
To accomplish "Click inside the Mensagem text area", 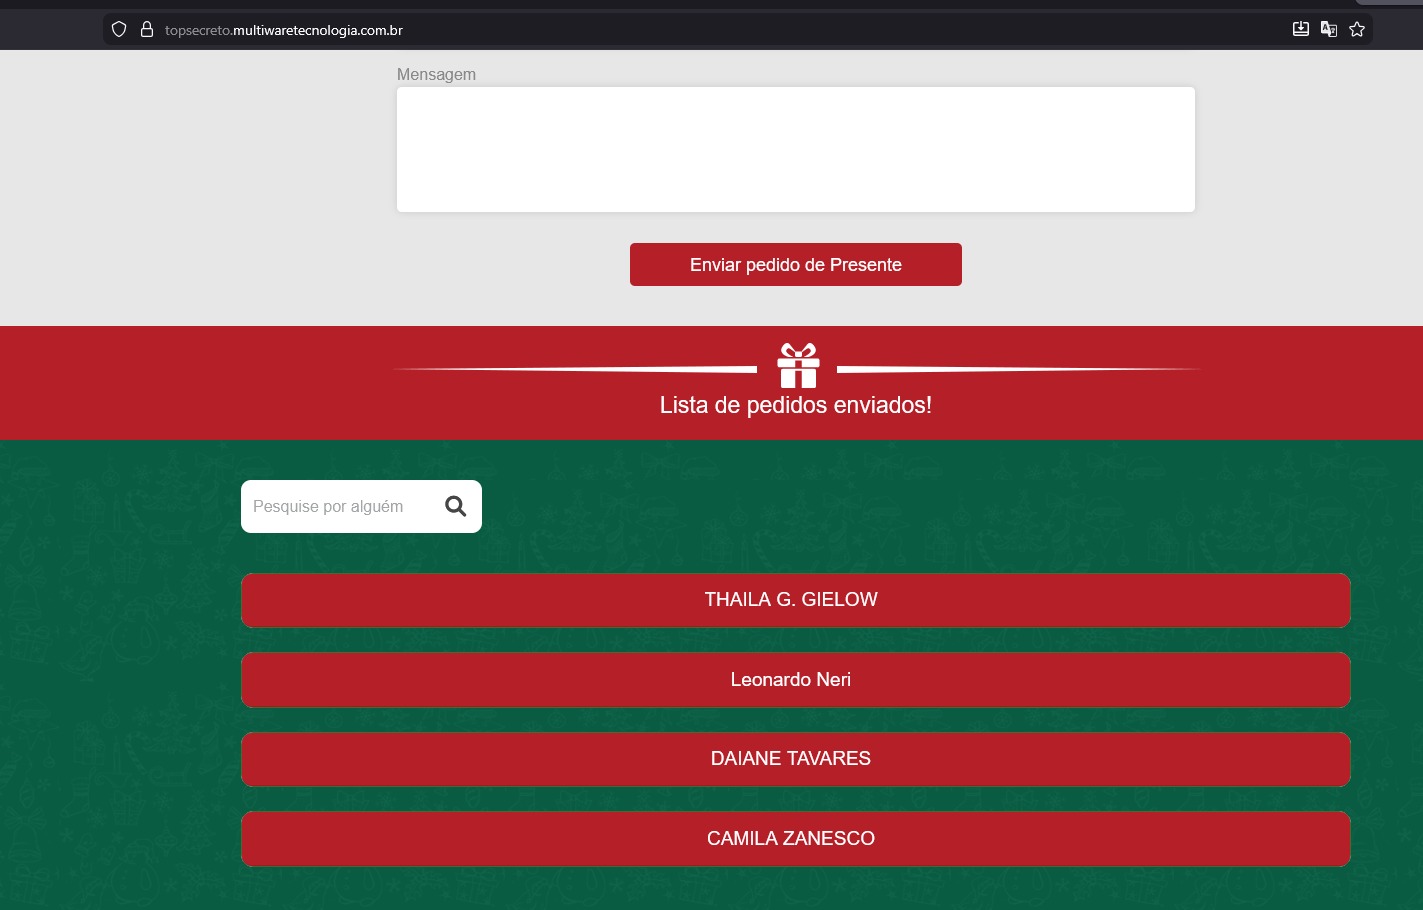I will [795, 149].
